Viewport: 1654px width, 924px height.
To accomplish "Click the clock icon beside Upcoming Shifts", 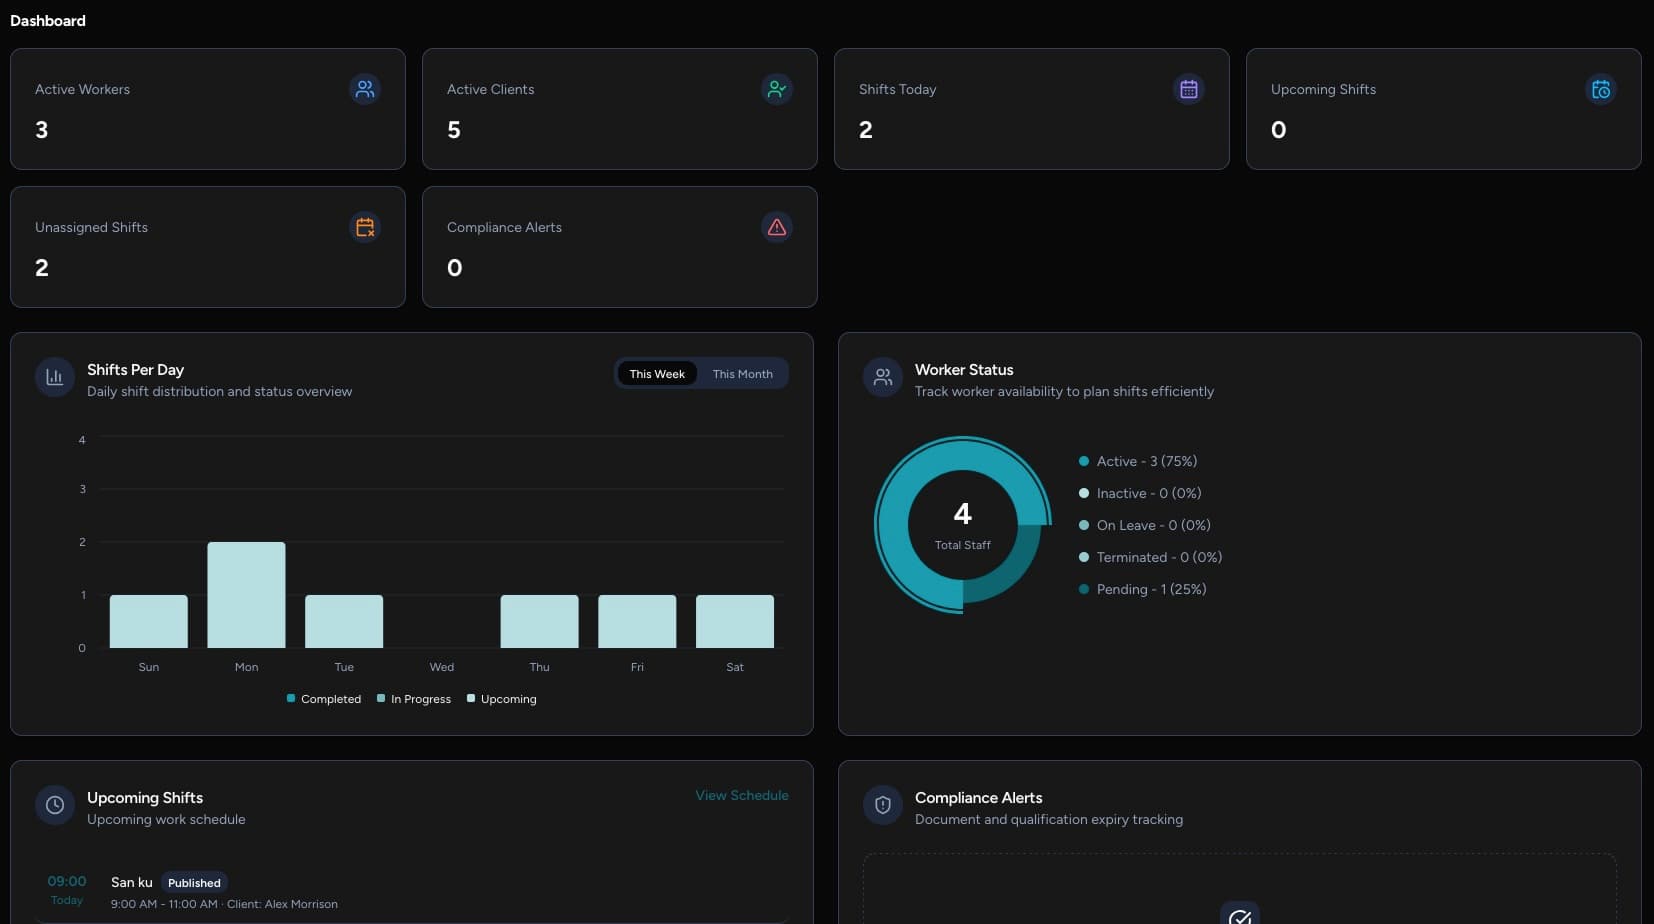I will (x=54, y=805).
